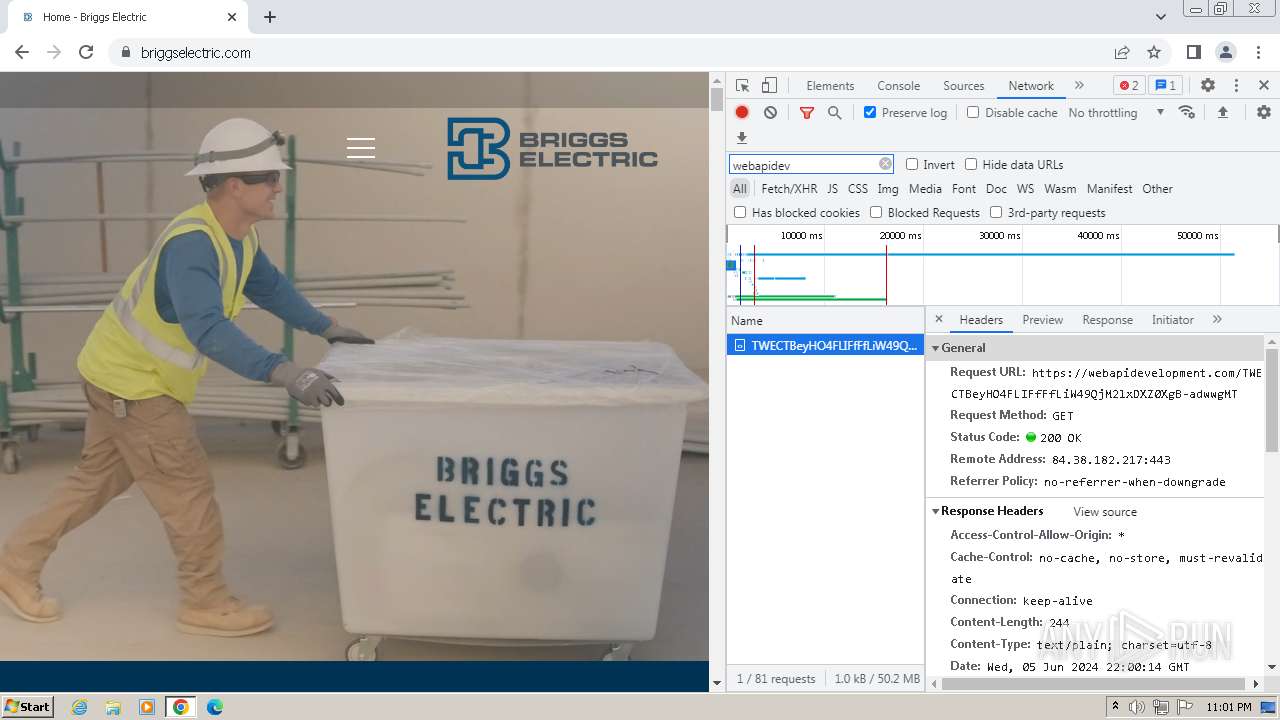The image size is (1280, 720).
Task: Switch to the Console tab
Action: point(898,86)
